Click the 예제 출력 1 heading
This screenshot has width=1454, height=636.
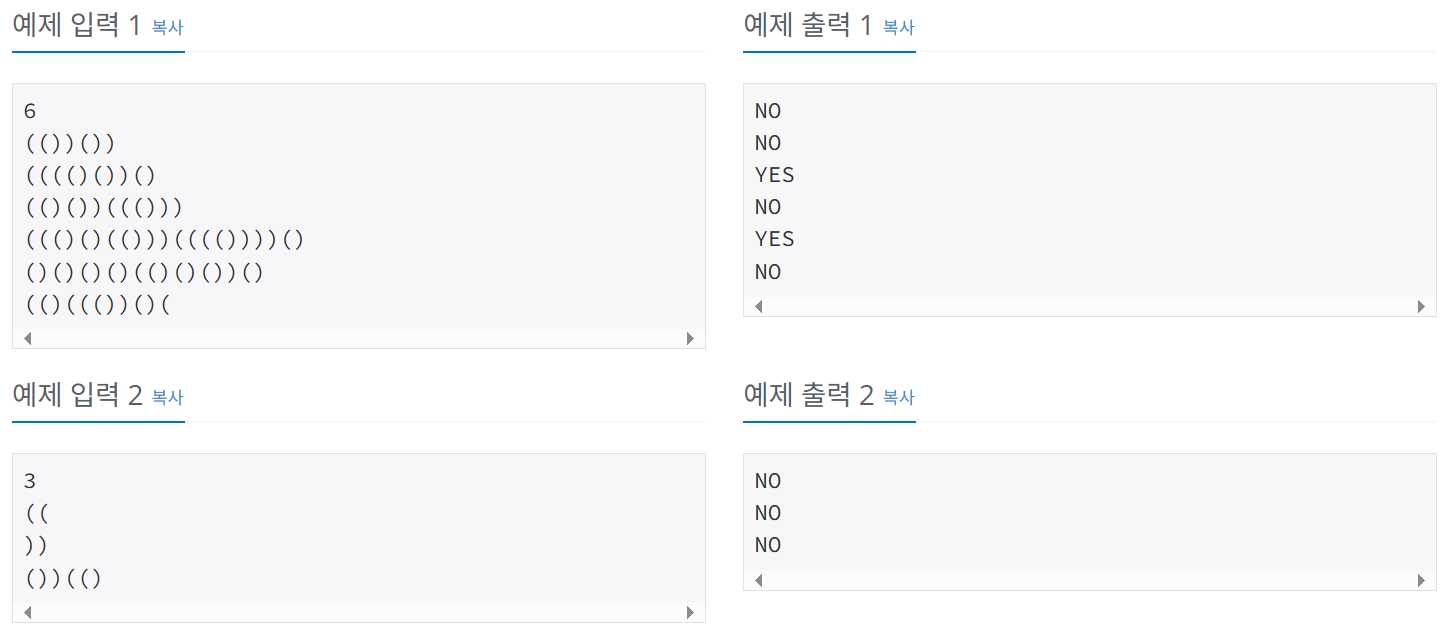[x=806, y=24]
